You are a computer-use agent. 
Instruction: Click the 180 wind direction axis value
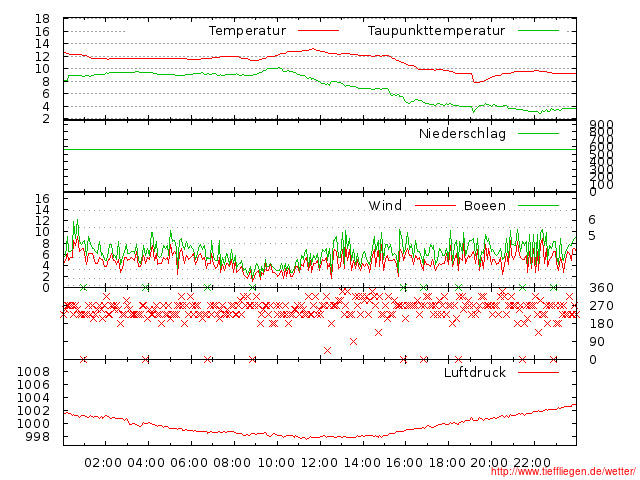601,324
